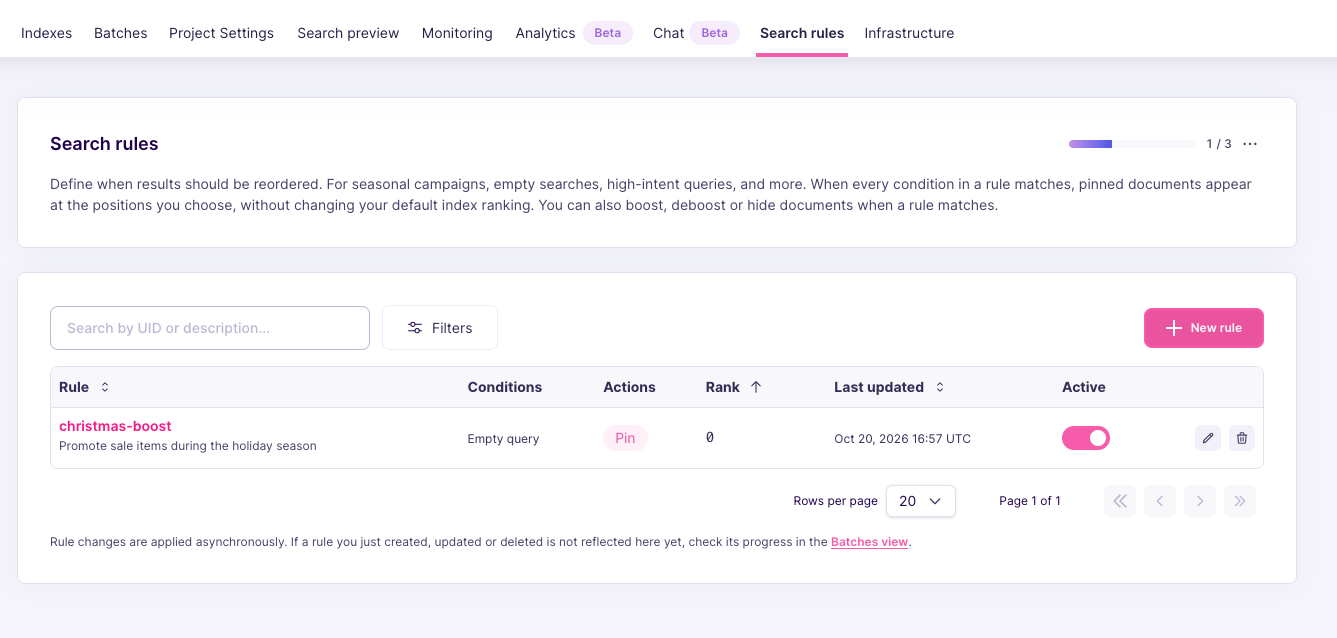Click the Rank value 0
Viewport: 1337px width, 638px height.
click(x=710, y=438)
